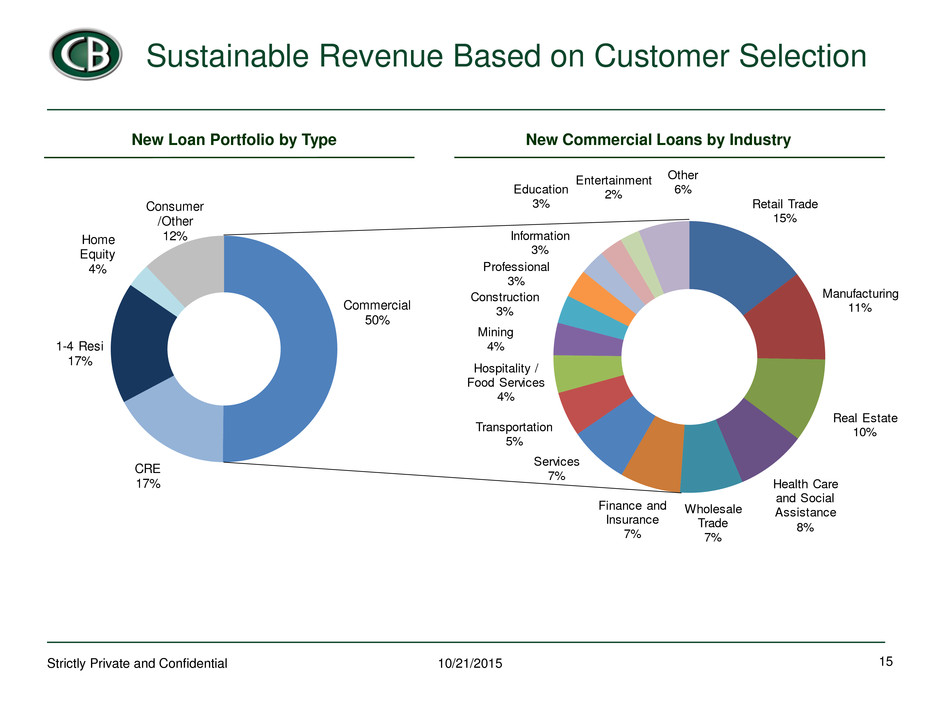940x705 pixels.
Task: Select the slide title 'Sustainable Revenue Based on Customer Selection'
Action: pyautogui.click(x=506, y=56)
